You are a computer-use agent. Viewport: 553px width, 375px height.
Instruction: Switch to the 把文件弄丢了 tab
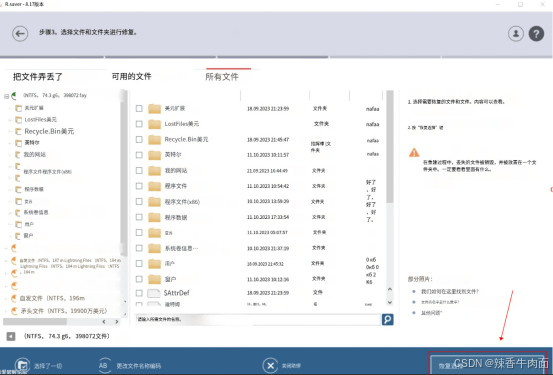(x=38, y=77)
